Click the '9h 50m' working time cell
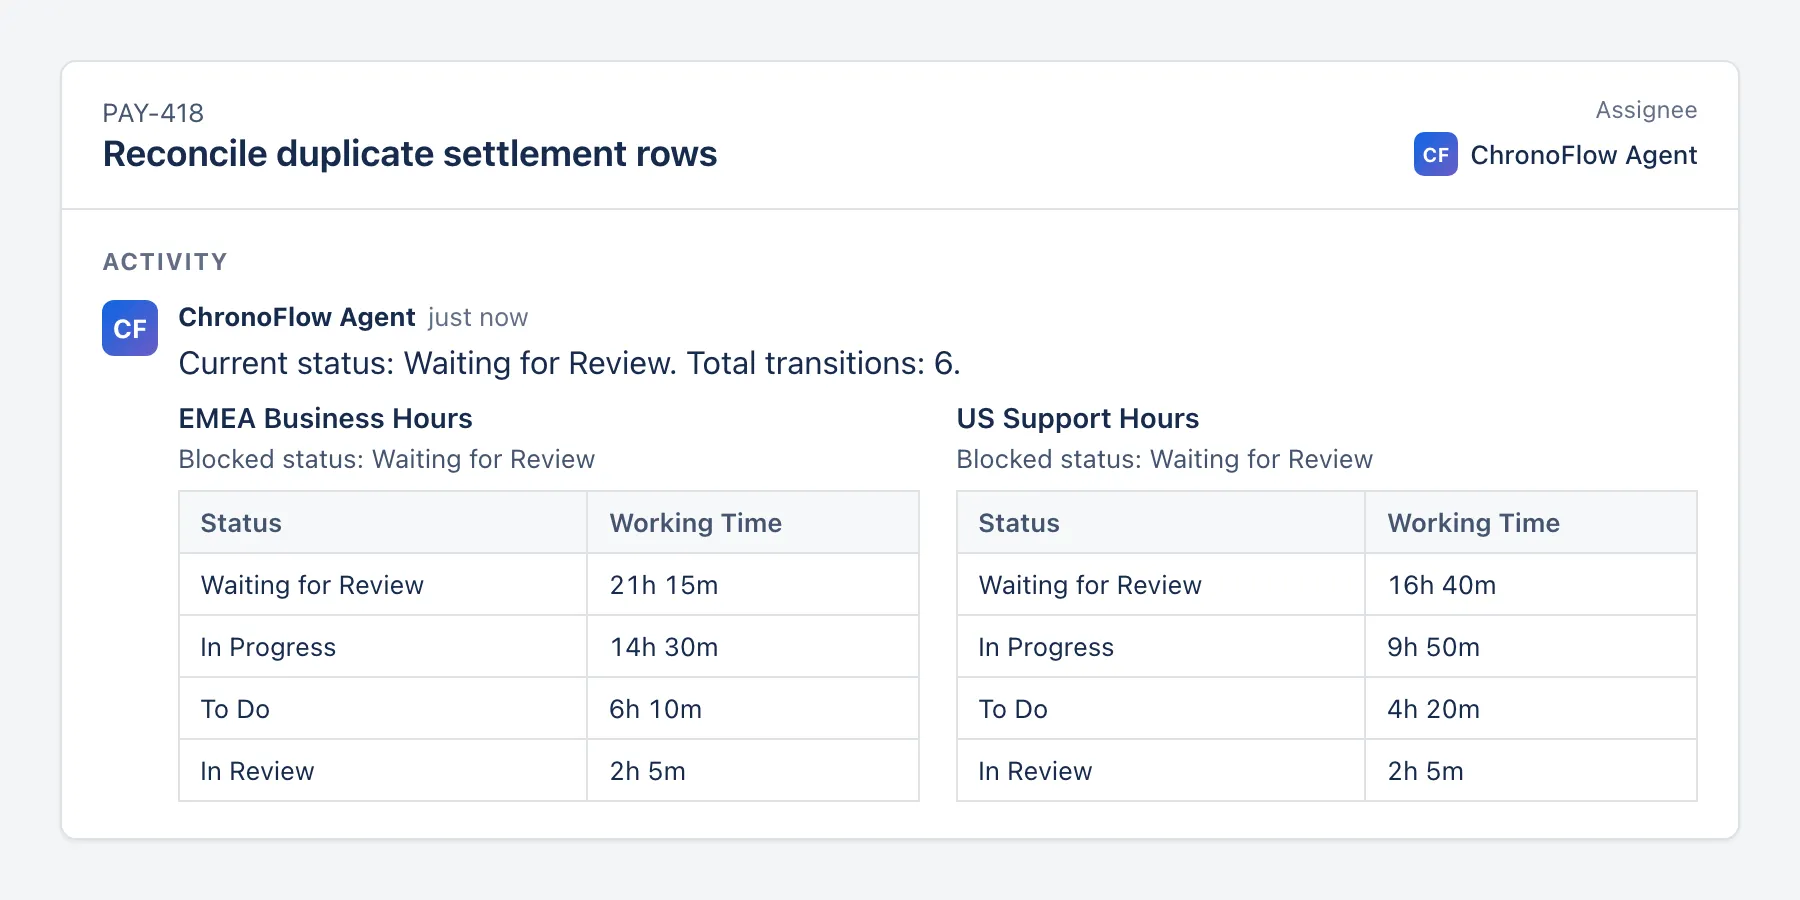 click(1531, 647)
